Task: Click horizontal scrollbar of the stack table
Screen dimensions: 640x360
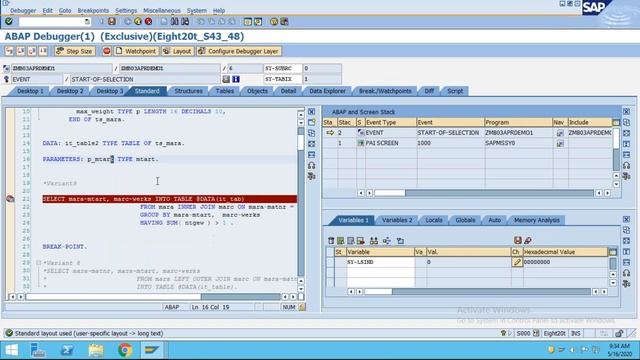Action: [484, 193]
